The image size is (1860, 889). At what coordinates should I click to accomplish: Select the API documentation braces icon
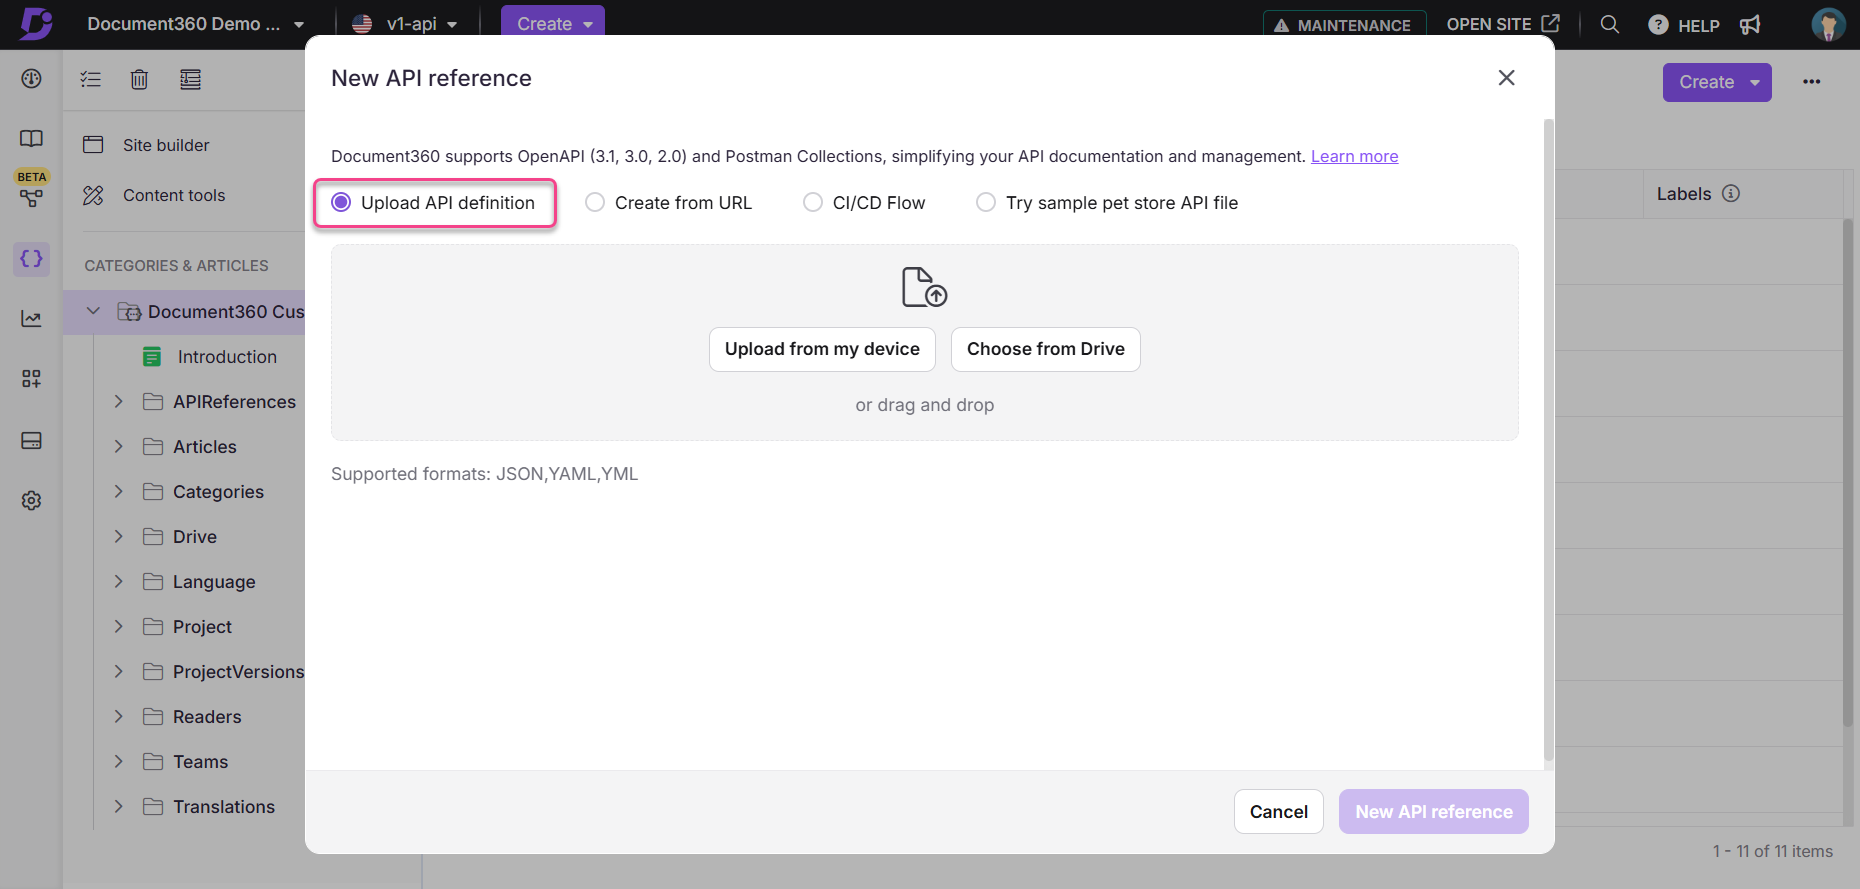coord(31,259)
